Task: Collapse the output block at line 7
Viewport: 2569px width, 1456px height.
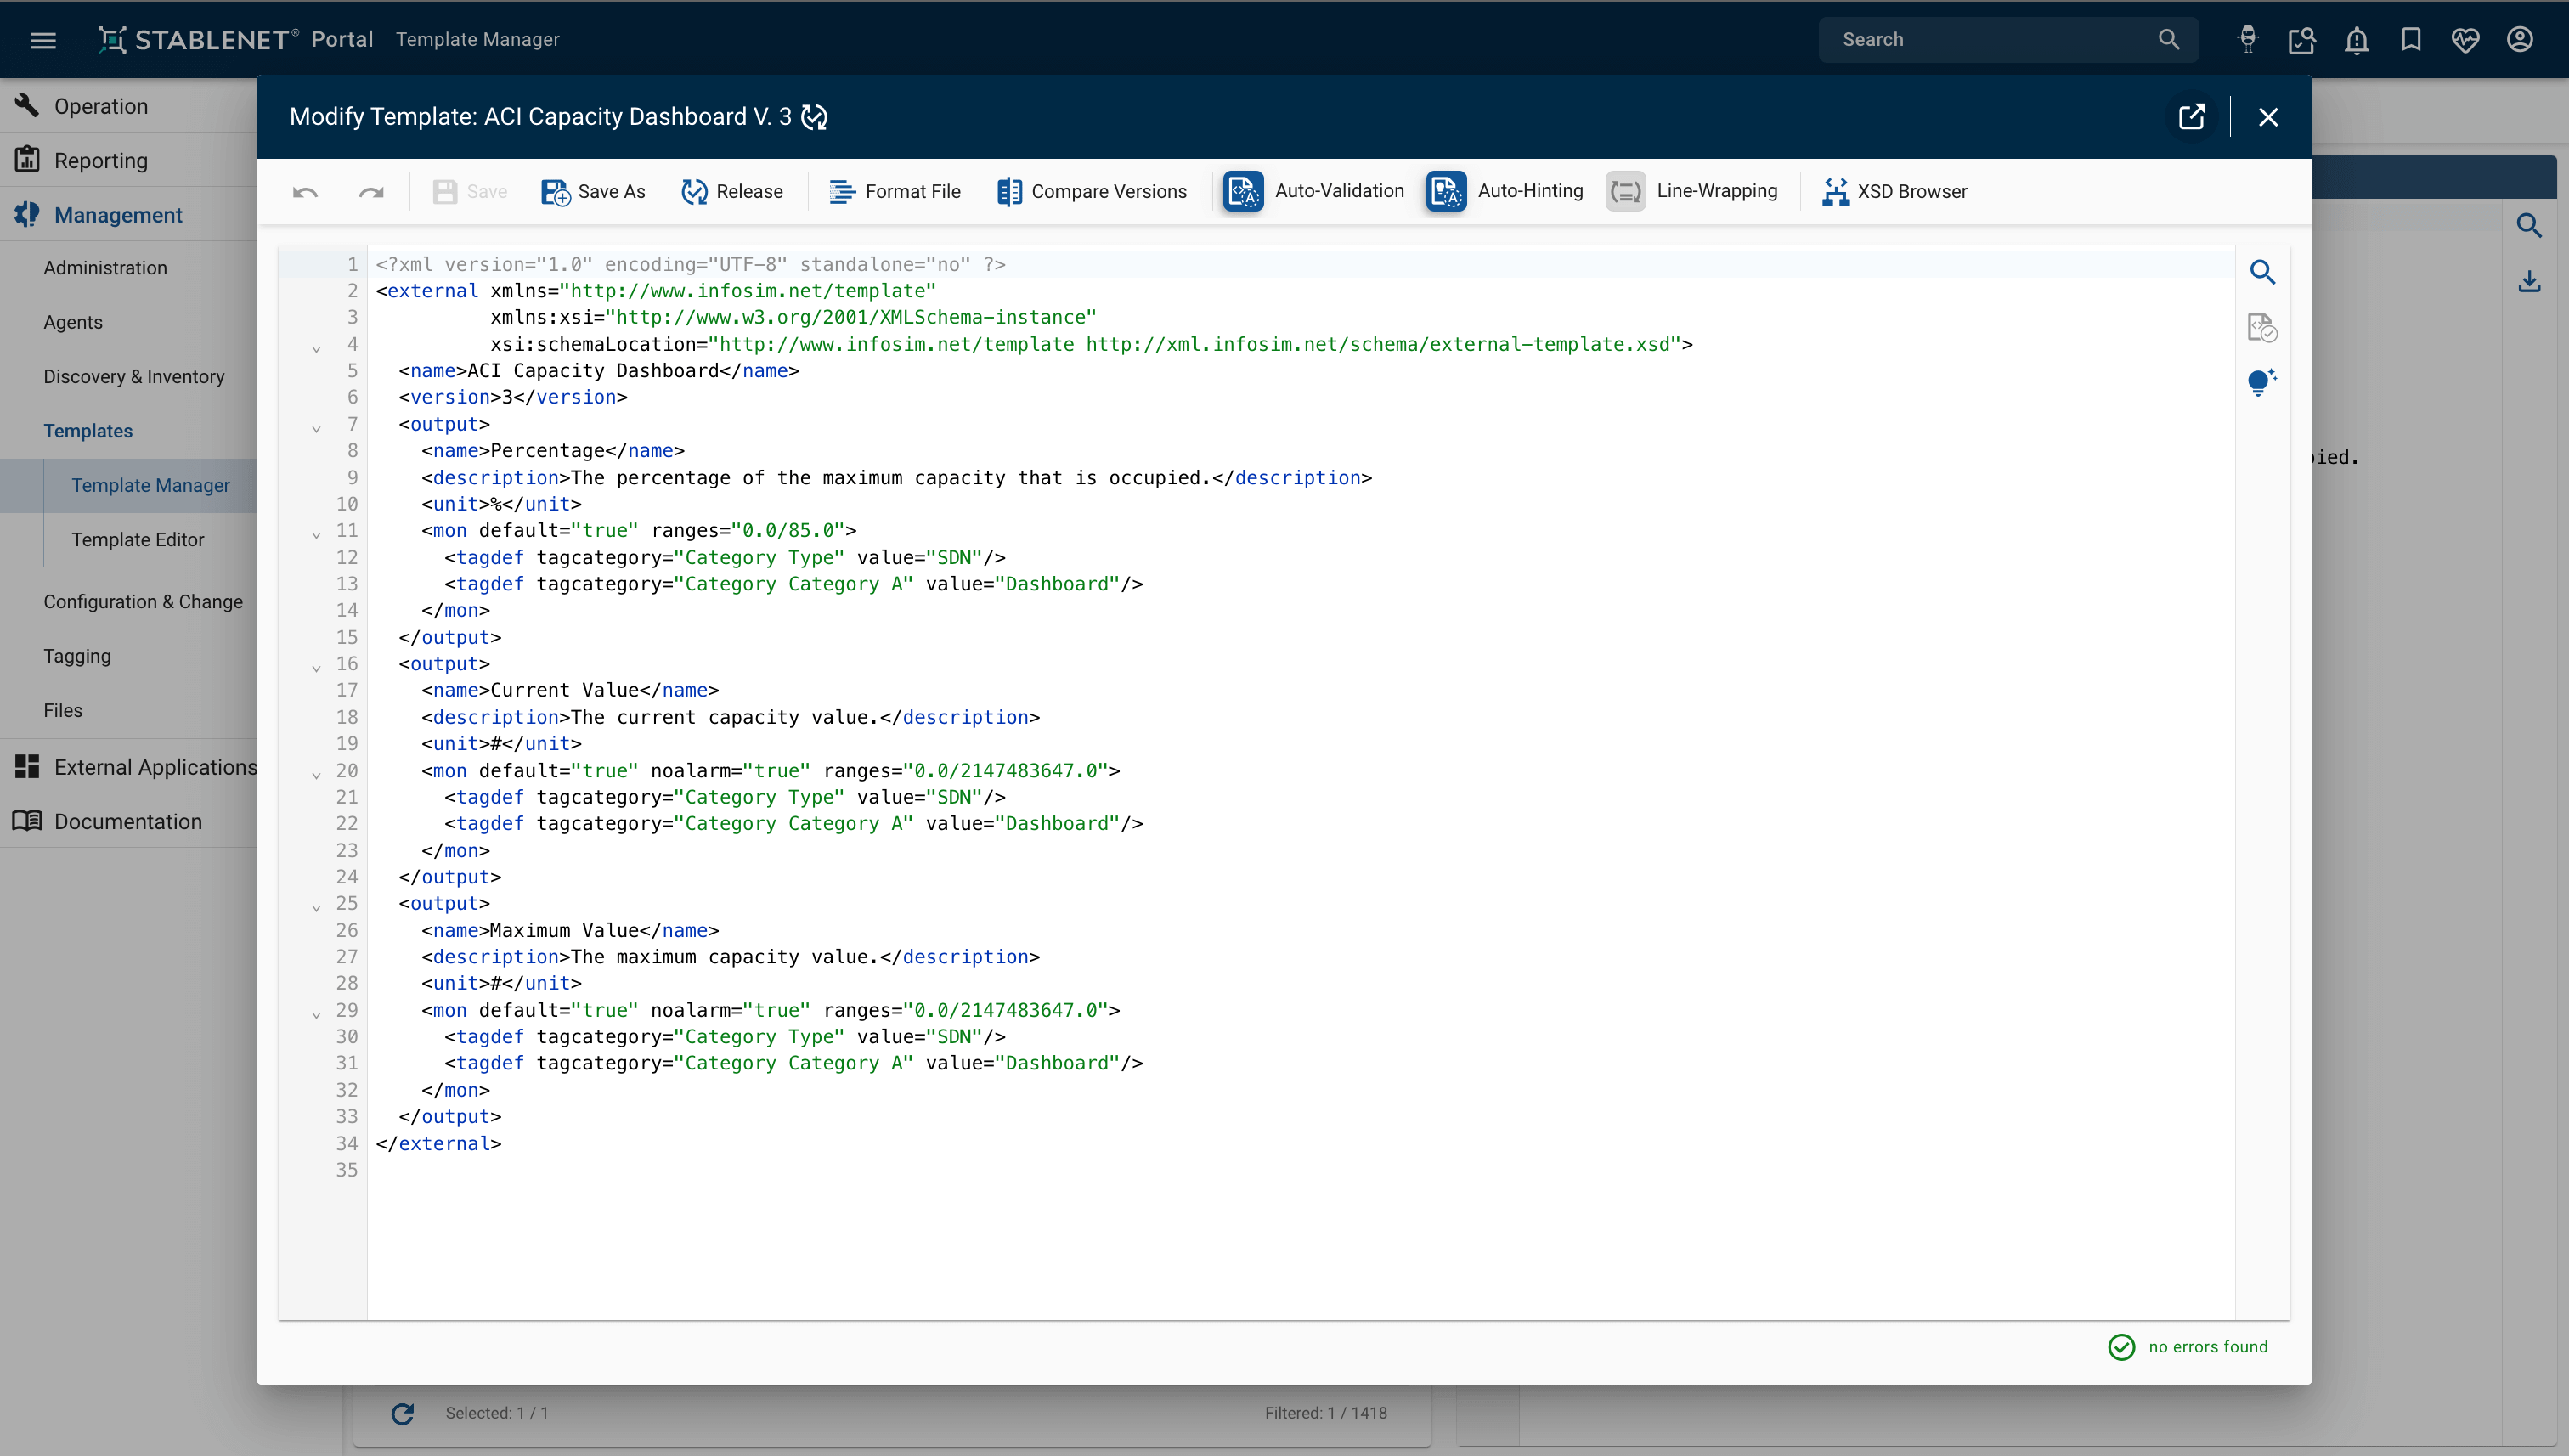Action: click(316, 429)
